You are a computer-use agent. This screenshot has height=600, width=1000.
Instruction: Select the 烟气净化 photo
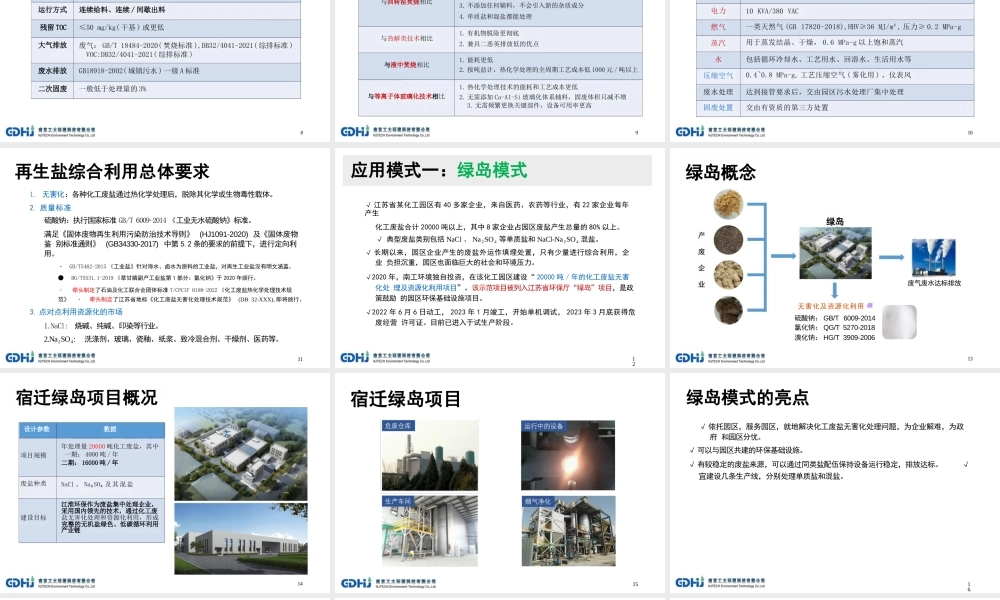[x=569, y=531]
